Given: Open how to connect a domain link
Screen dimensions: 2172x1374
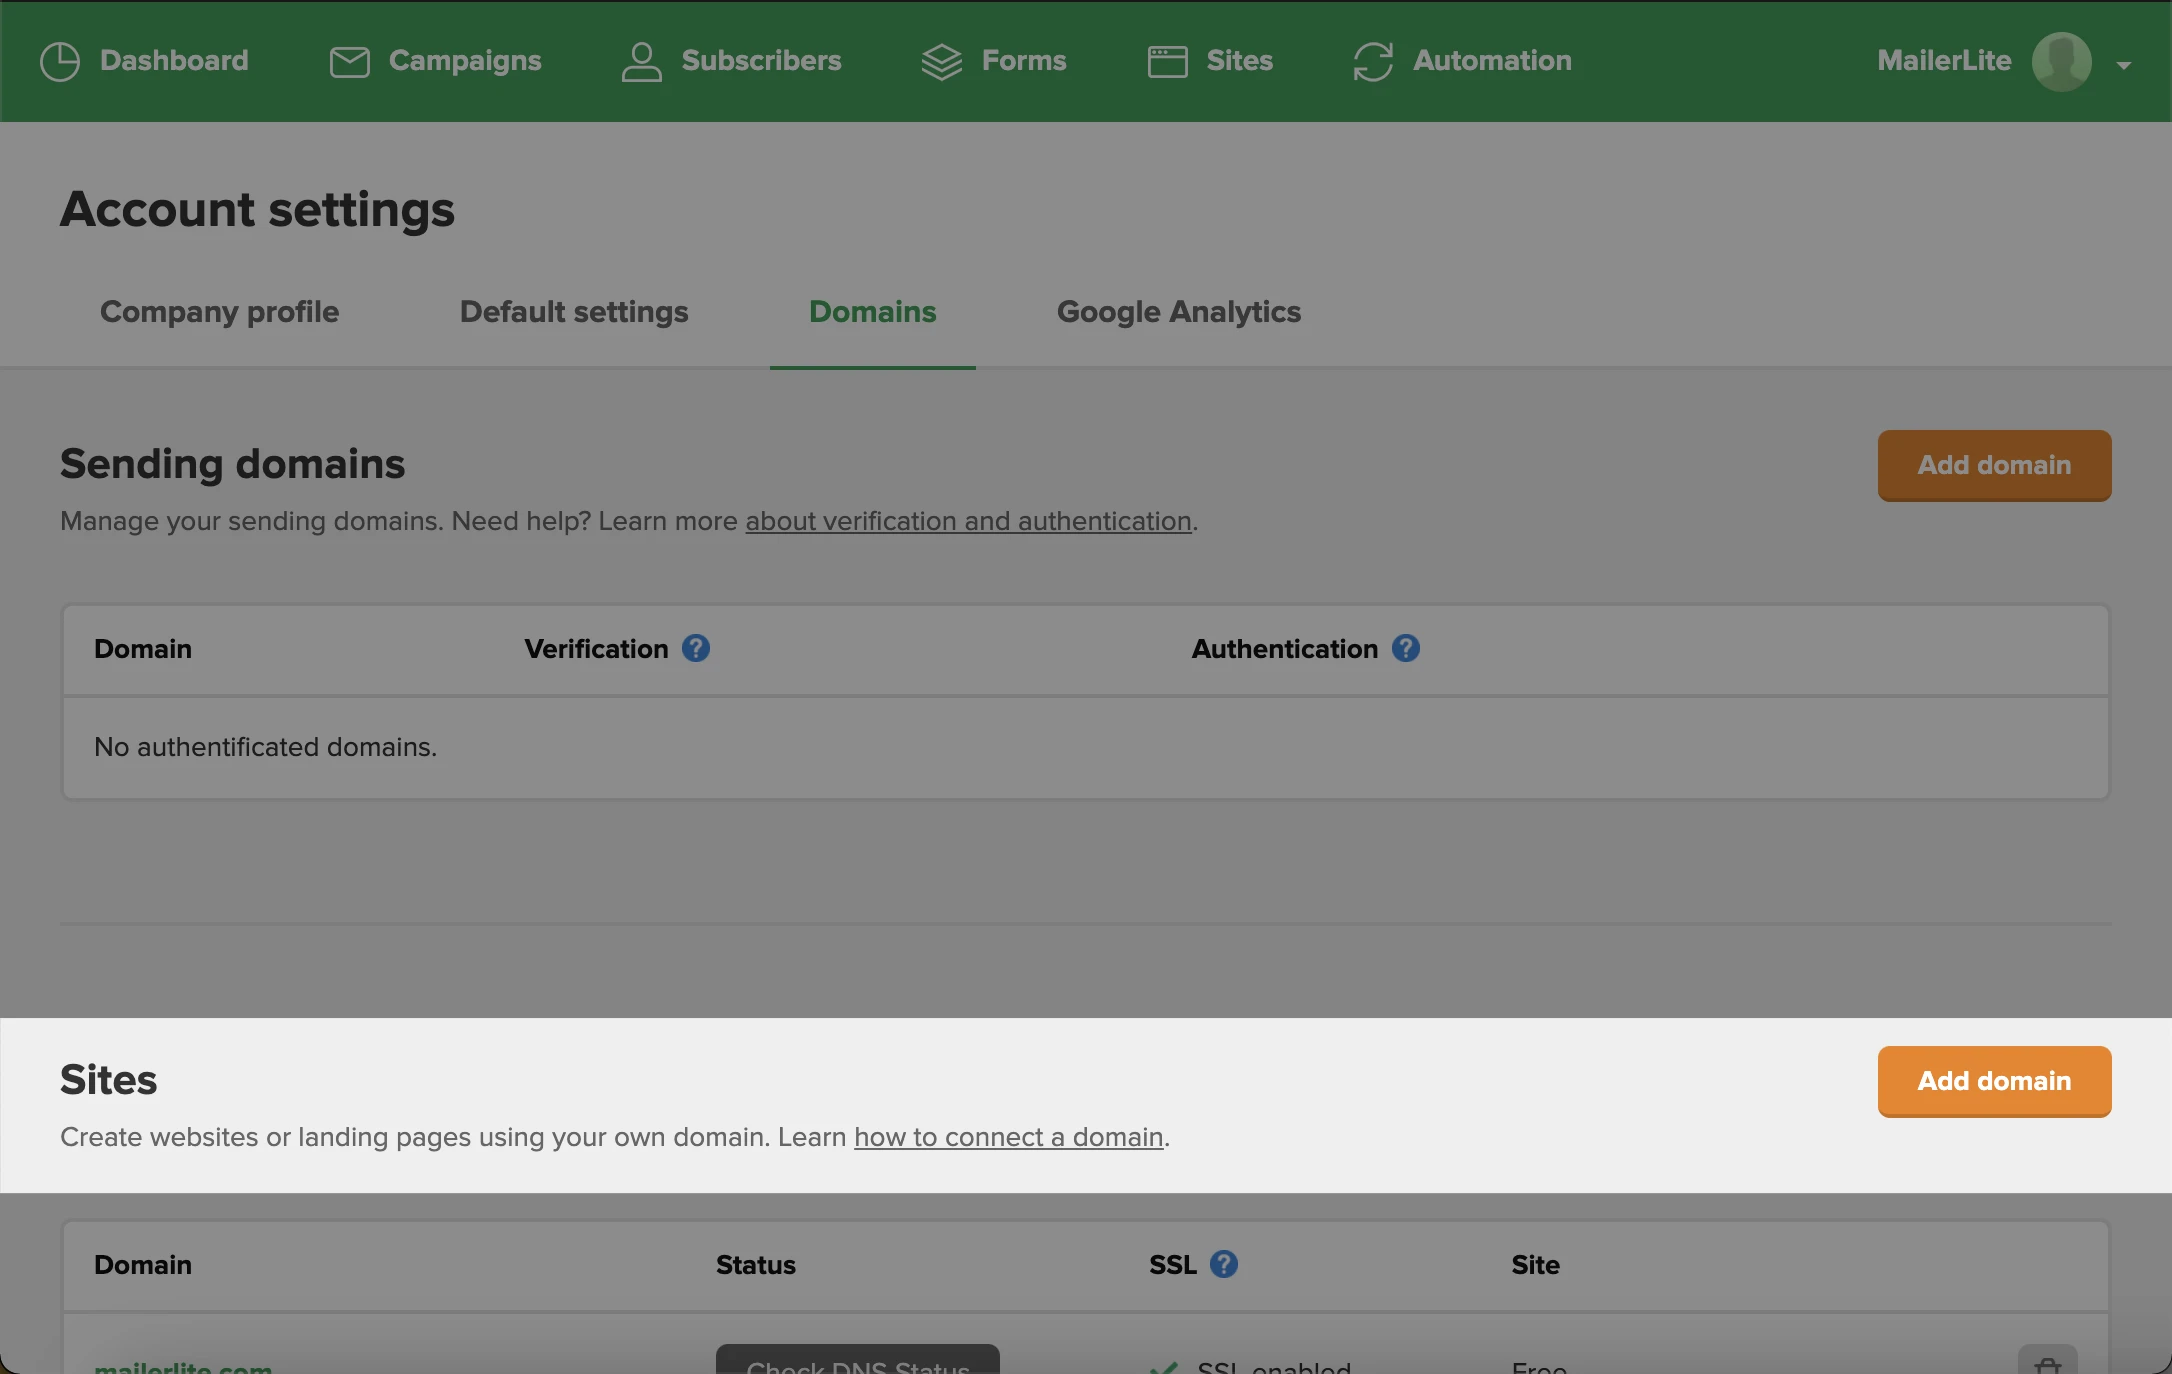Looking at the screenshot, I should (x=1008, y=1137).
